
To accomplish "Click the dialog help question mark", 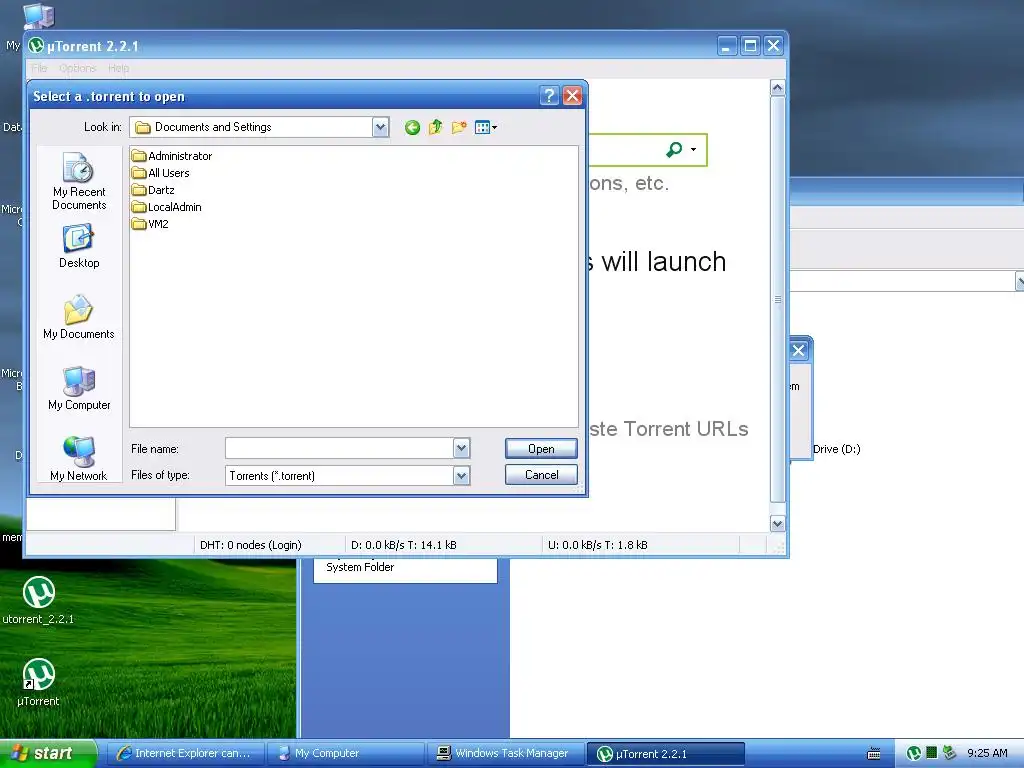I will (x=549, y=96).
